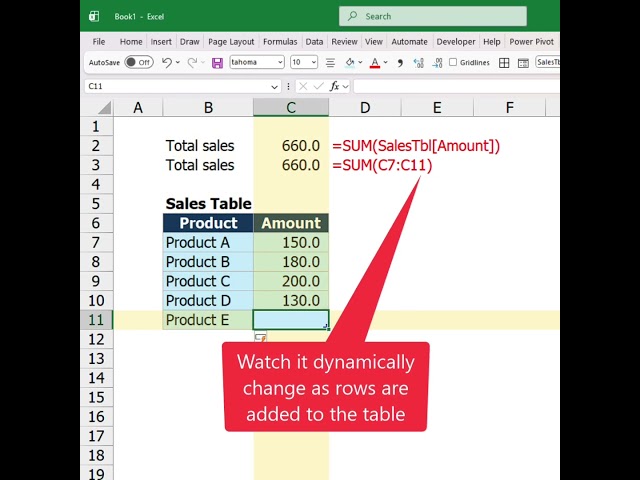Click the formula bar three-dot handle
Screen dimensions: 640x480
point(288,86)
